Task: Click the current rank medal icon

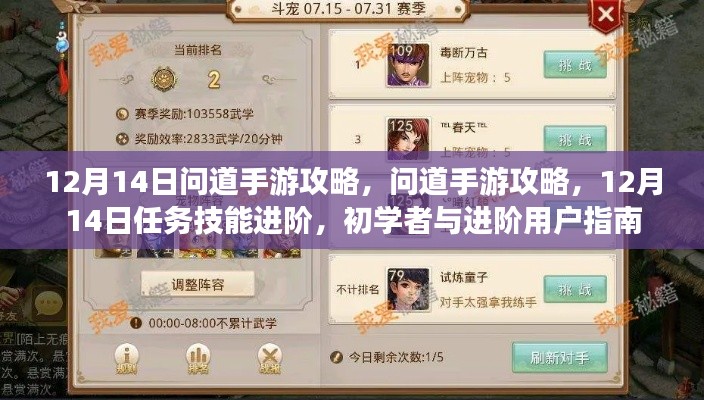Action: (x=164, y=79)
